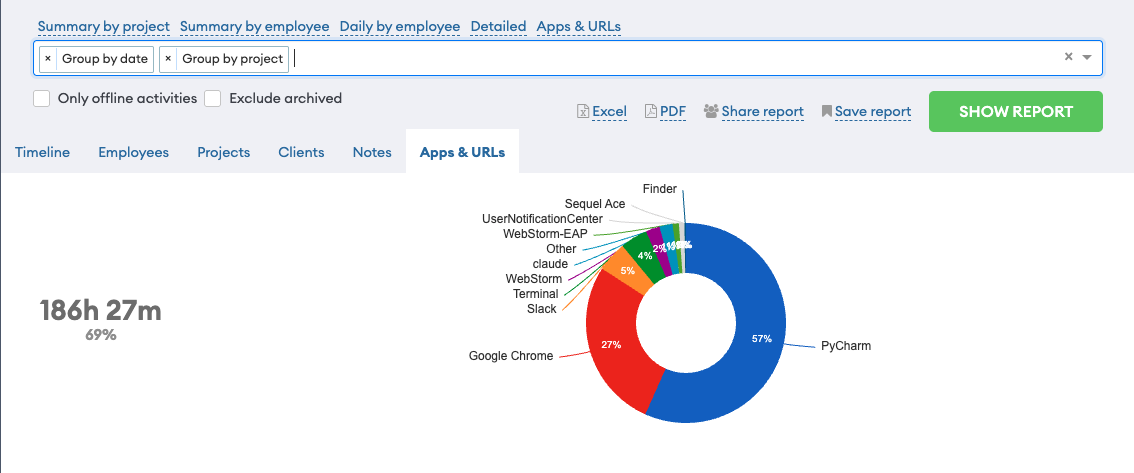Click the claude chart label

coord(550,264)
